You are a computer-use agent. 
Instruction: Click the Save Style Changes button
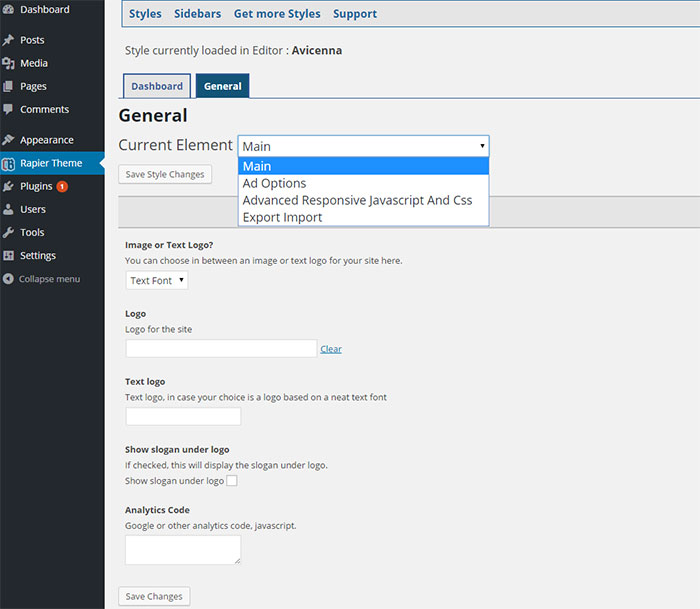pyautogui.click(x=165, y=174)
